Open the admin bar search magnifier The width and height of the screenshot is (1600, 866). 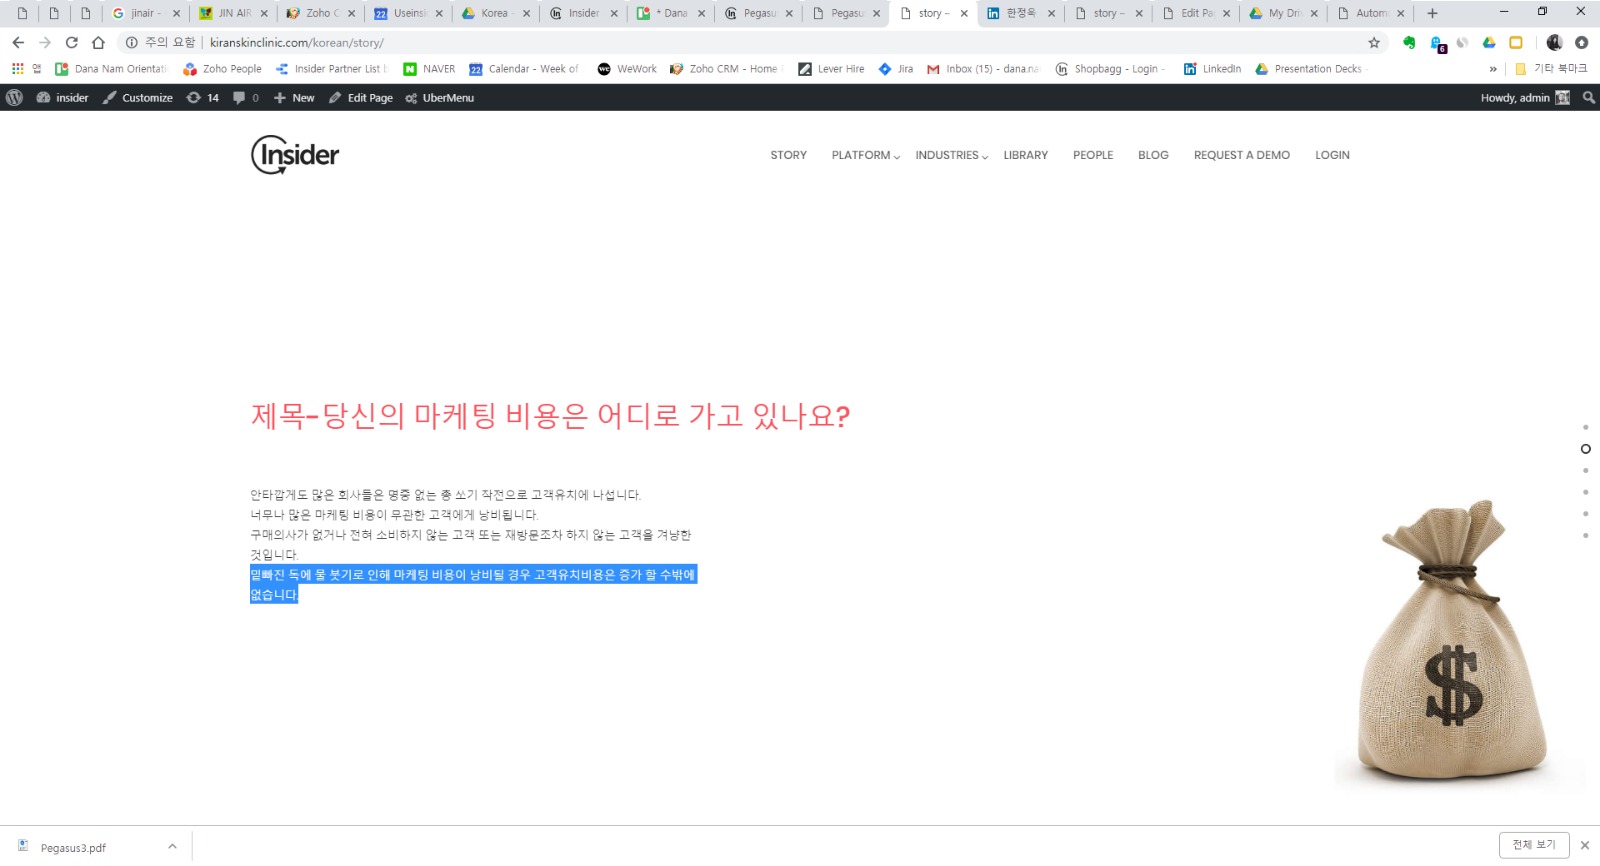[1589, 98]
